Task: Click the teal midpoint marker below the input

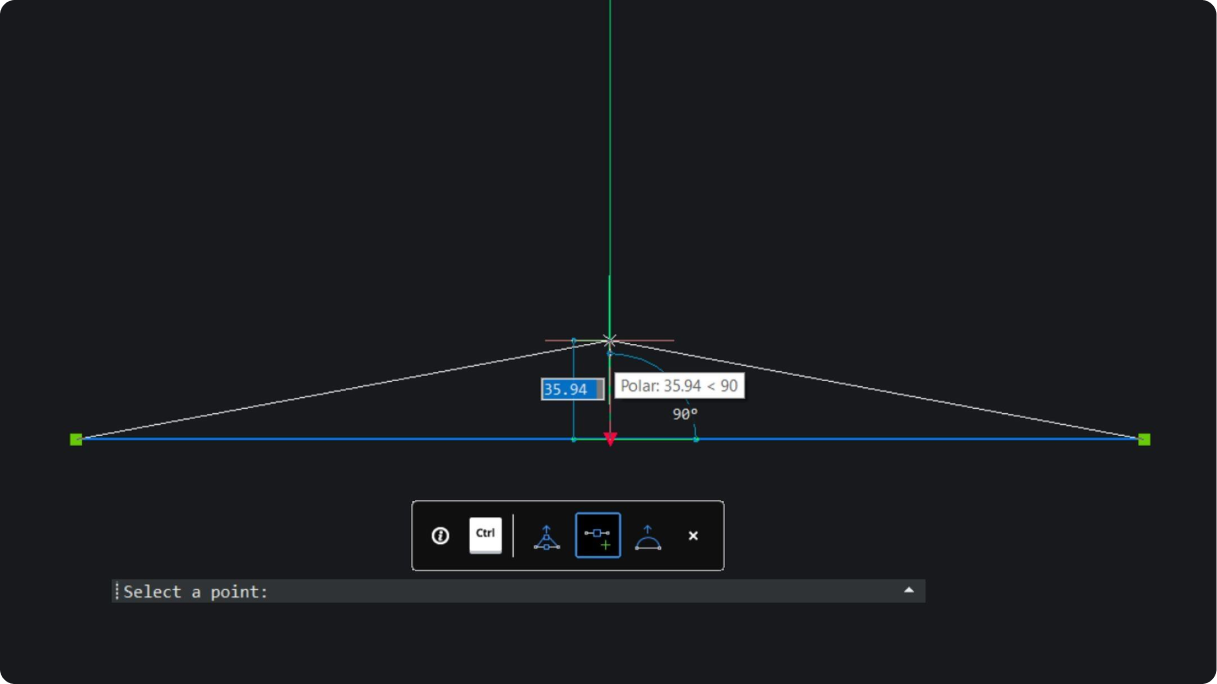Action: click(x=573, y=438)
